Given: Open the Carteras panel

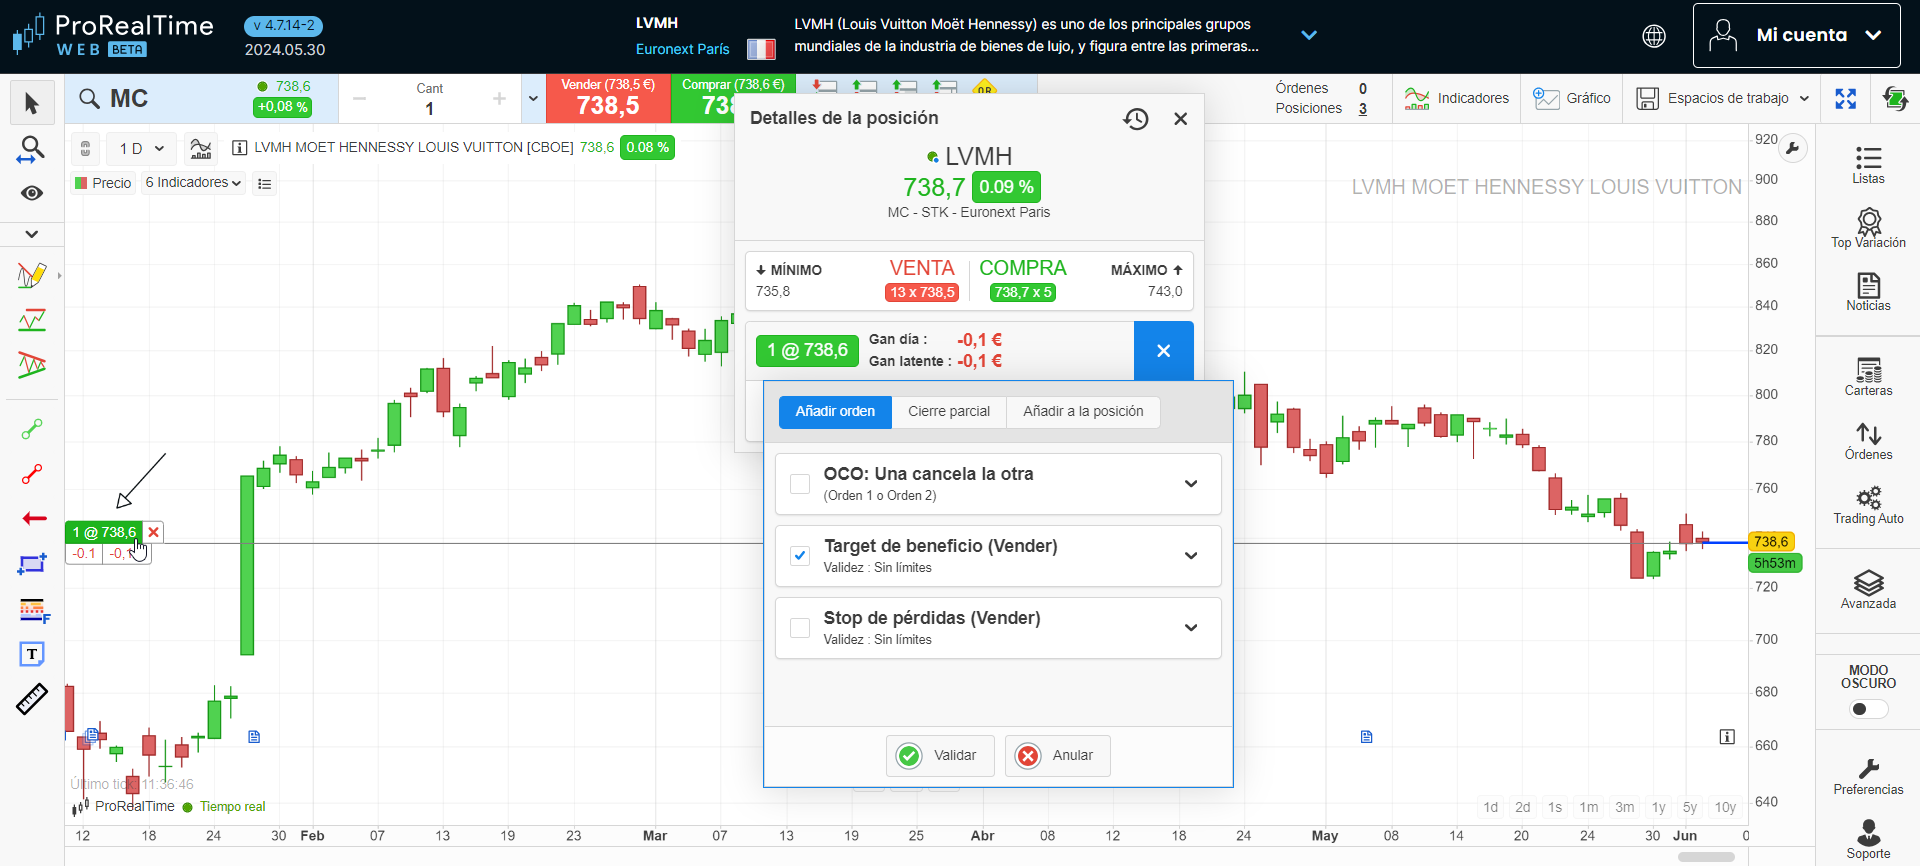Looking at the screenshot, I should tap(1868, 377).
